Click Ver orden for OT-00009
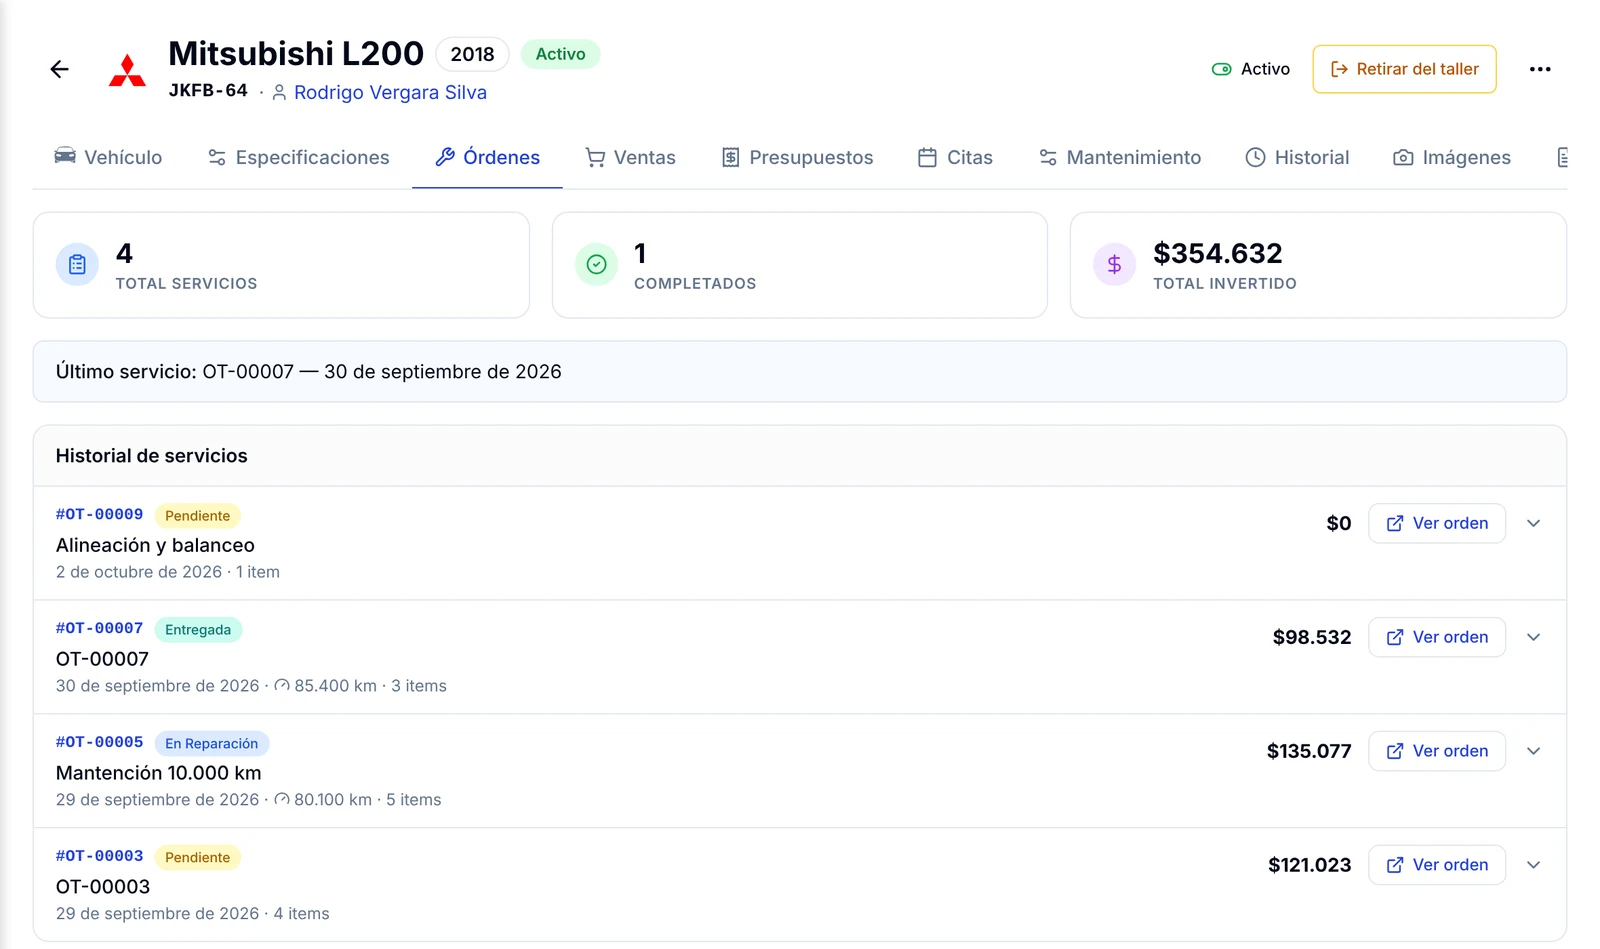The image size is (1600, 949). tap(1437, 523)
